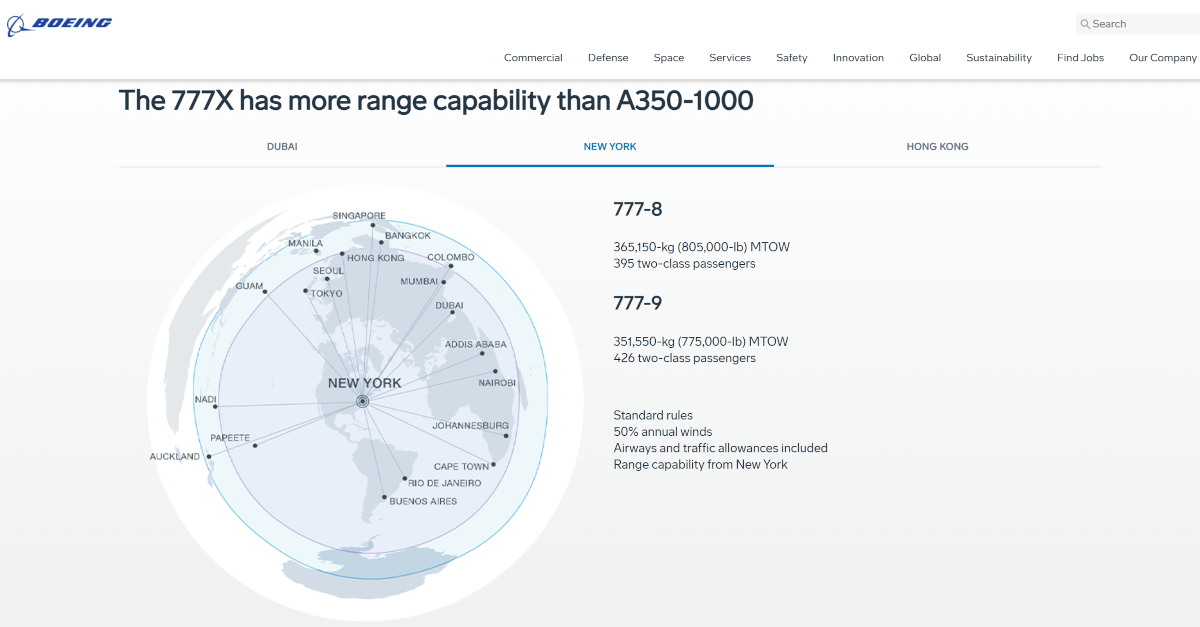Open the Our Company menu
This screenshot has width=1200, height=627.
1162,58
